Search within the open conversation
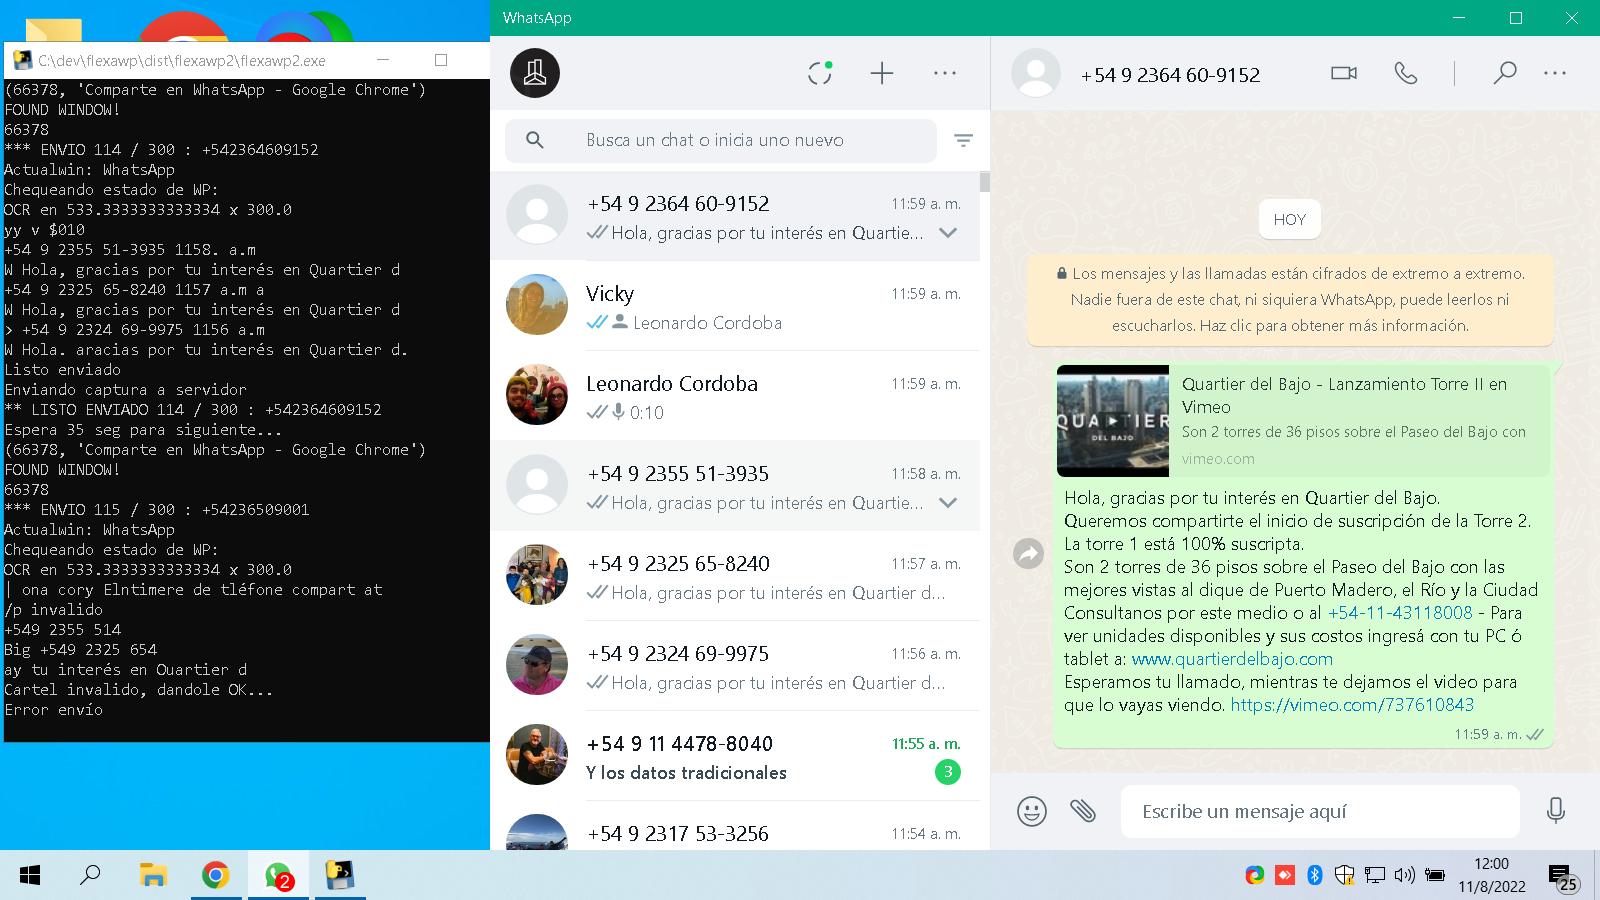 pos(1504,73)
